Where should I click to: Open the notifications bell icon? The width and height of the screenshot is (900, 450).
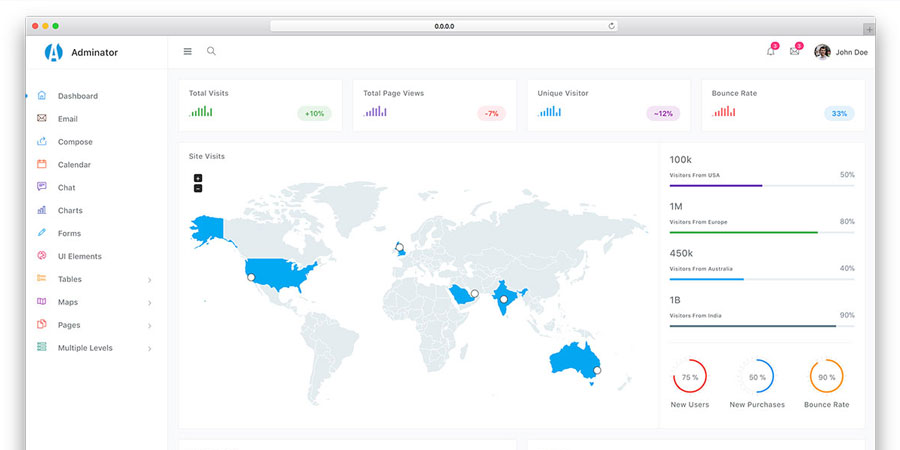pos(770,51)
